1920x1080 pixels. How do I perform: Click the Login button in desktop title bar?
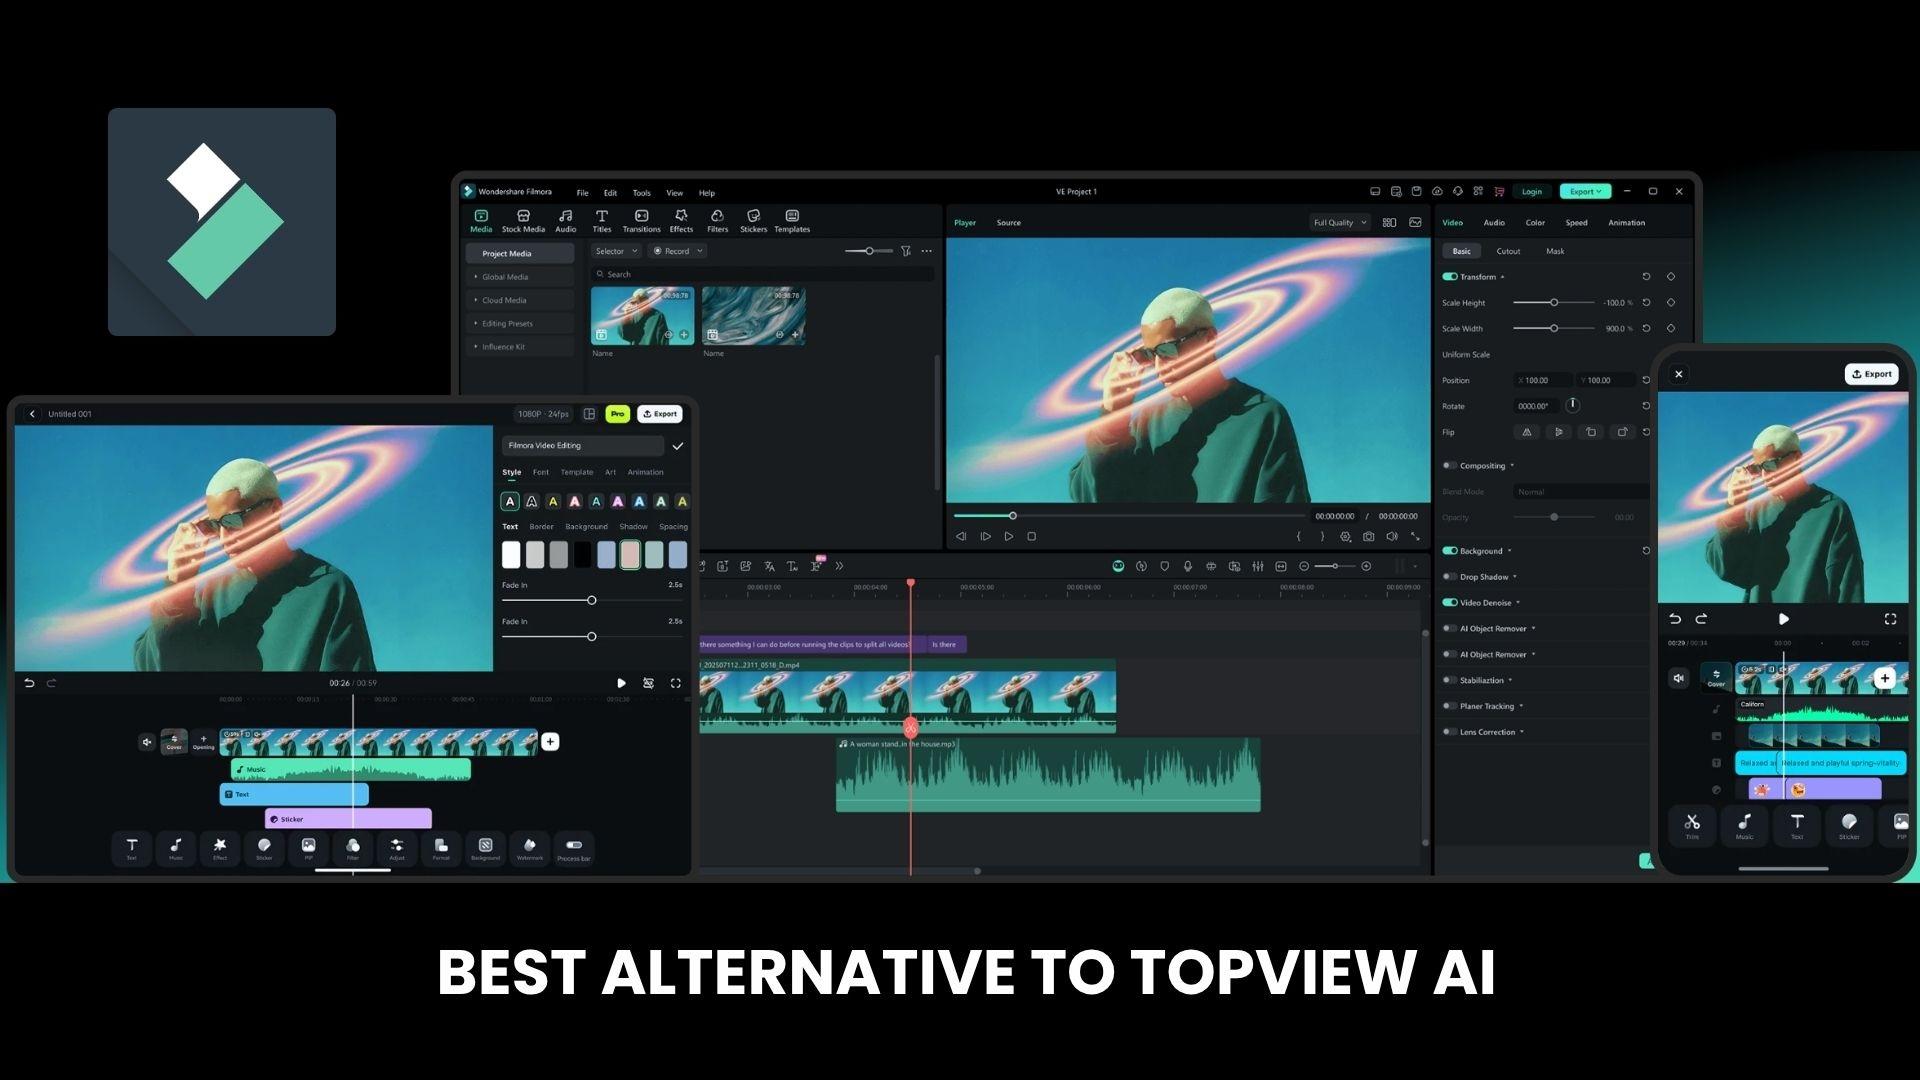1532,191
